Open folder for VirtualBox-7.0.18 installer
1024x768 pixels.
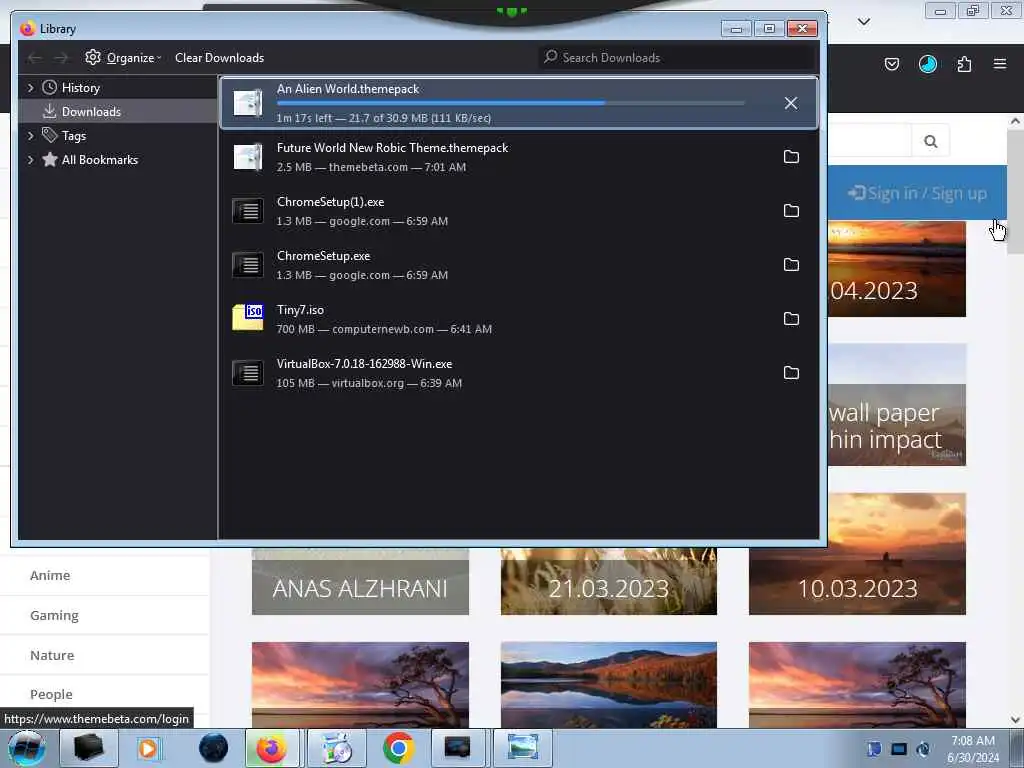pyautogui.click(x=791, y=372)
